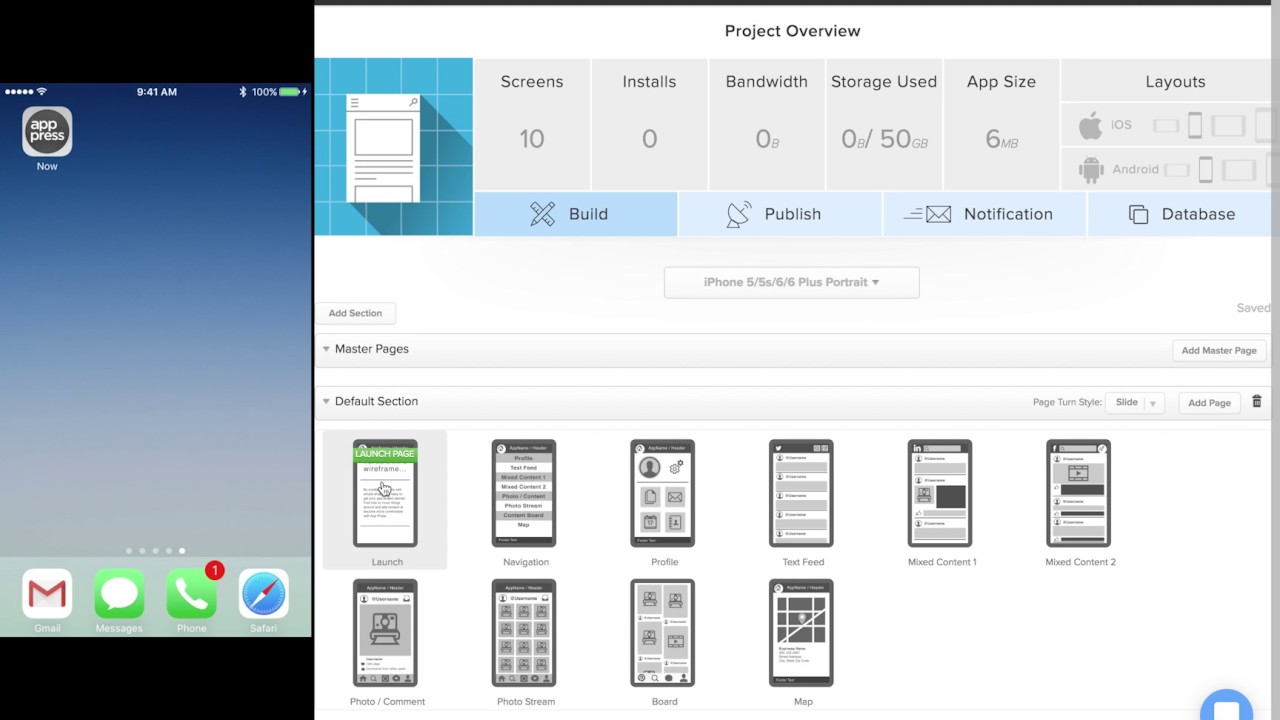Click the project wireframe icon image
This screenshot has height=720, width=1280.
point(393,147)
